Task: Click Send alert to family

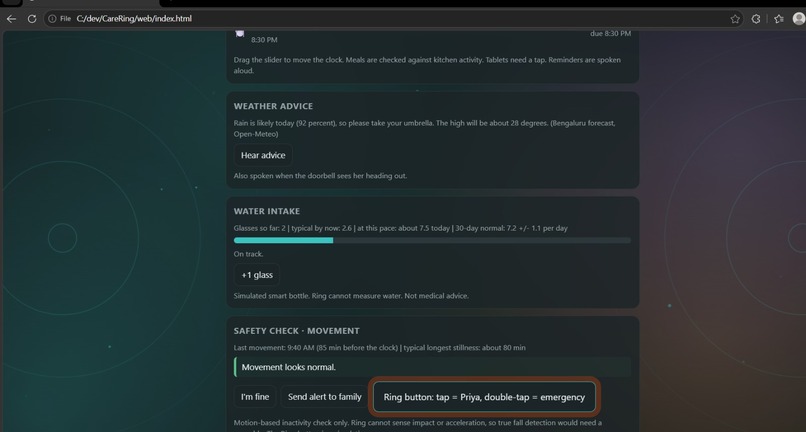Action: coord(324,397)
